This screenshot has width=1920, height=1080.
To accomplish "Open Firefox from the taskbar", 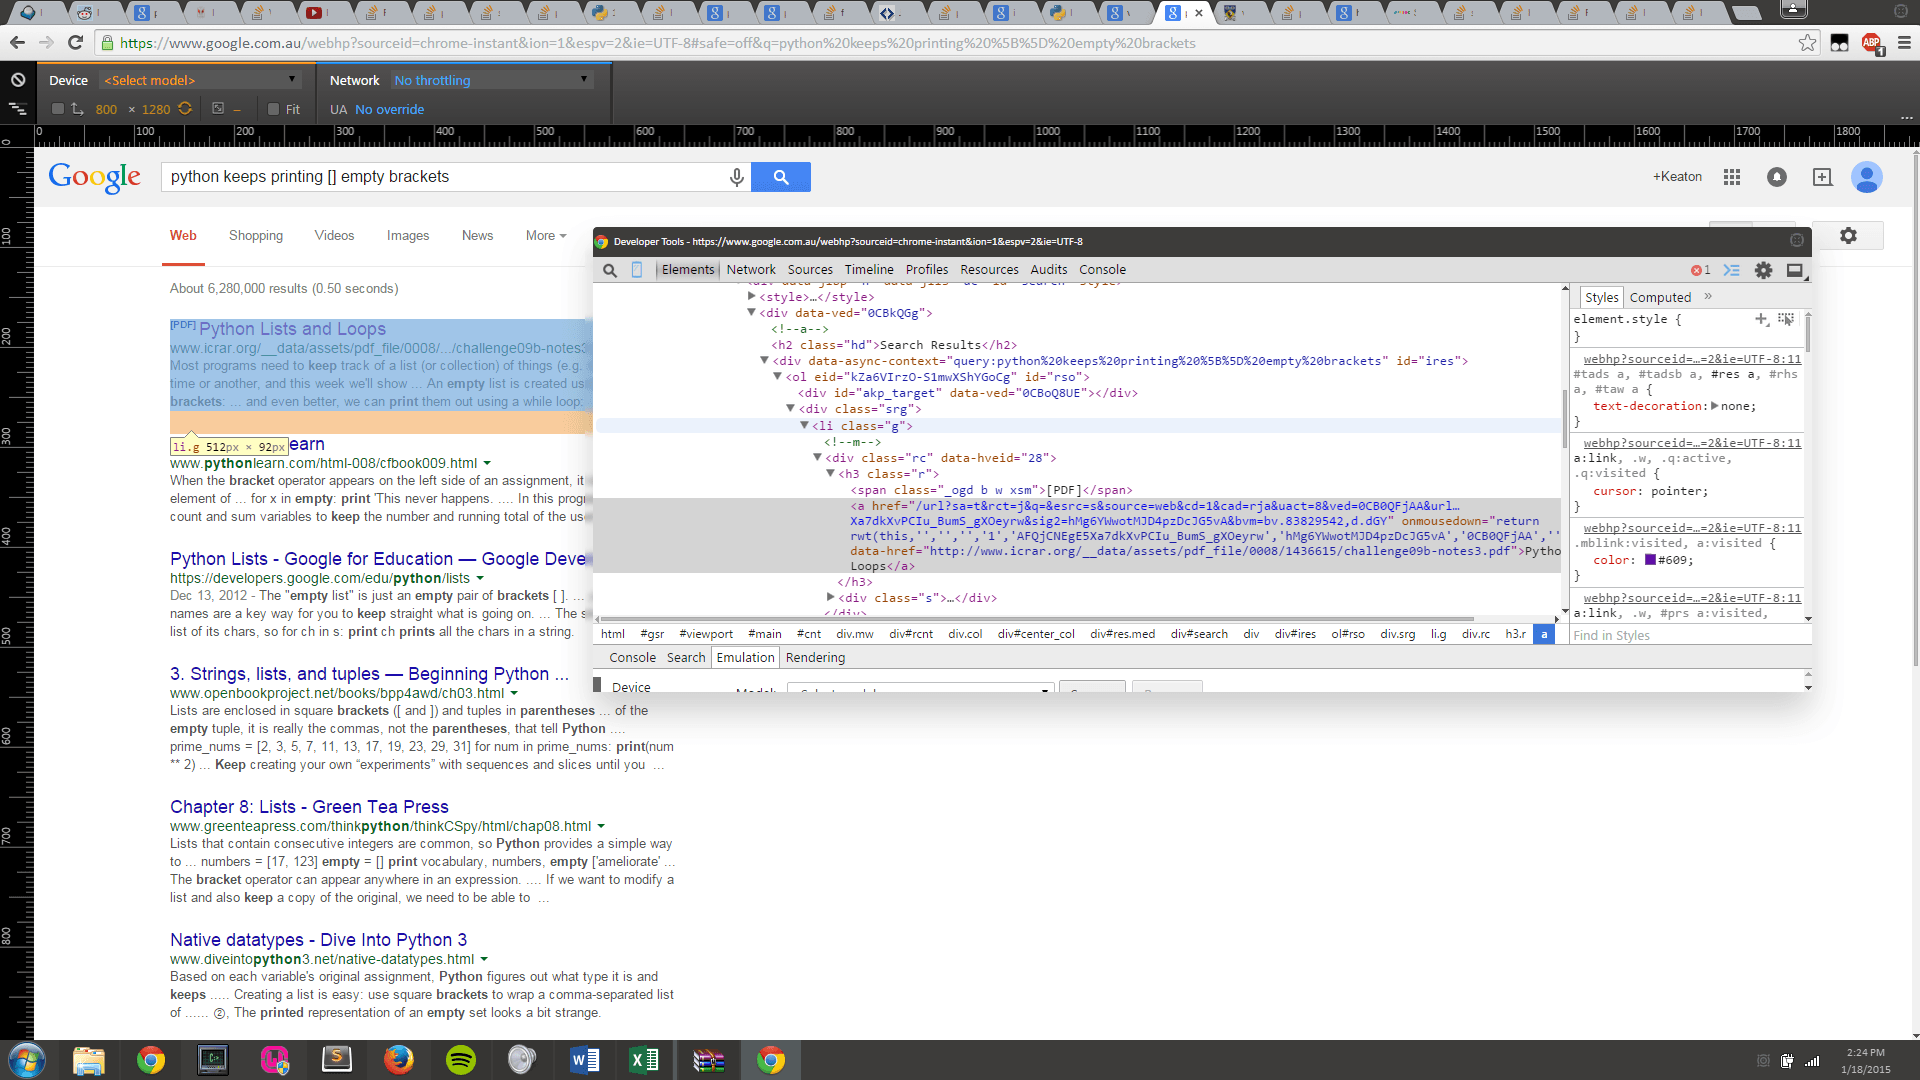I will [399, 1060].
